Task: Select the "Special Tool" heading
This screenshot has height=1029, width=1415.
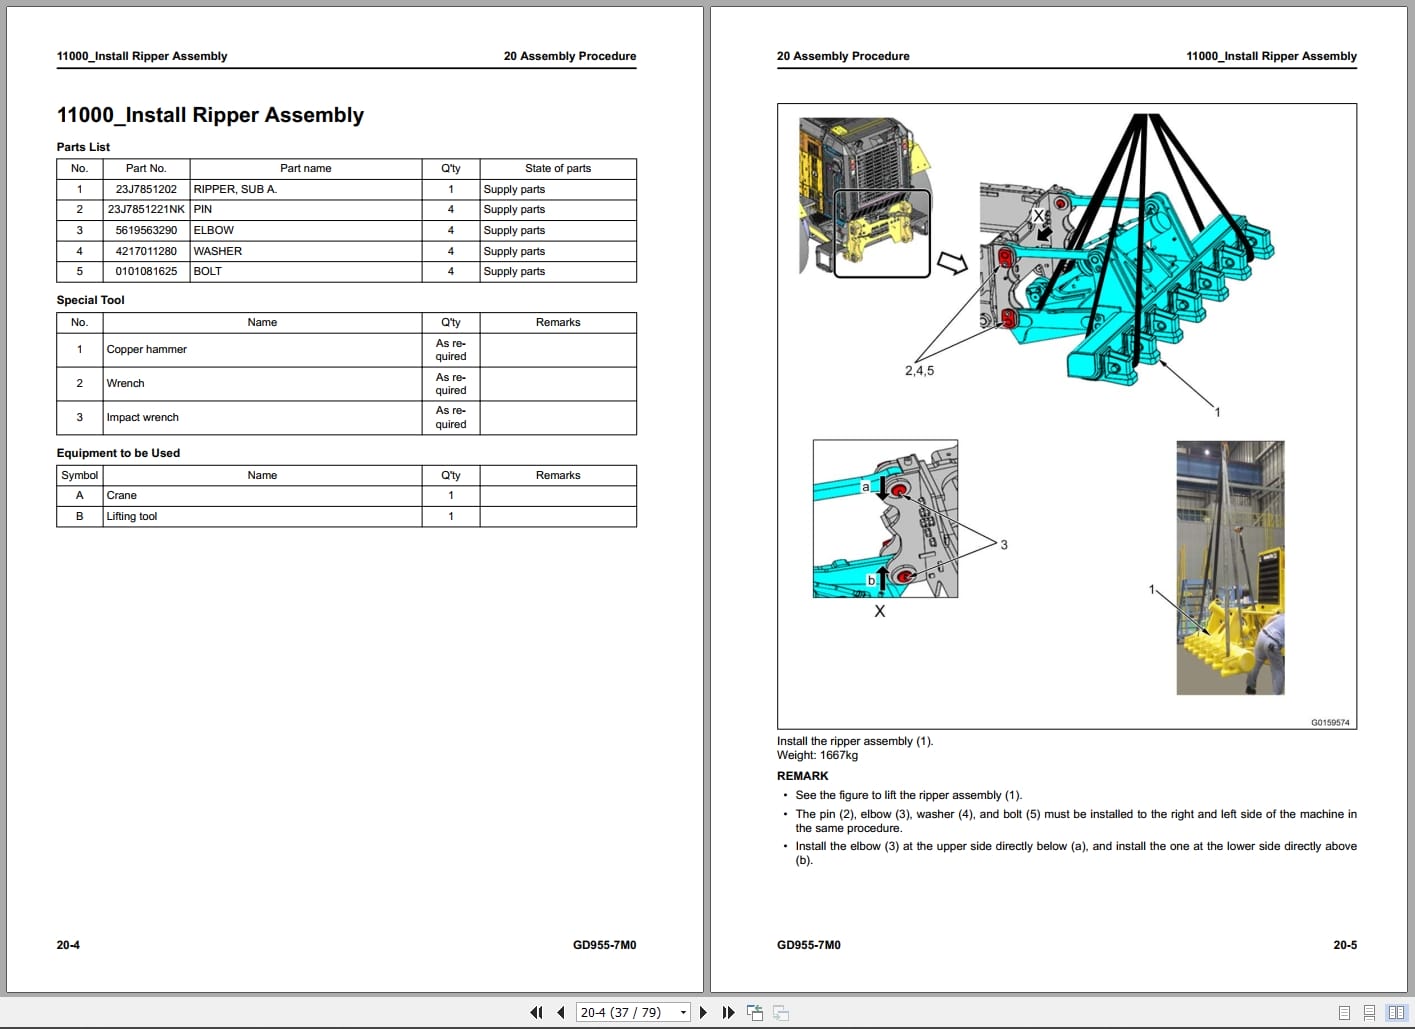Action: point(90,300)
